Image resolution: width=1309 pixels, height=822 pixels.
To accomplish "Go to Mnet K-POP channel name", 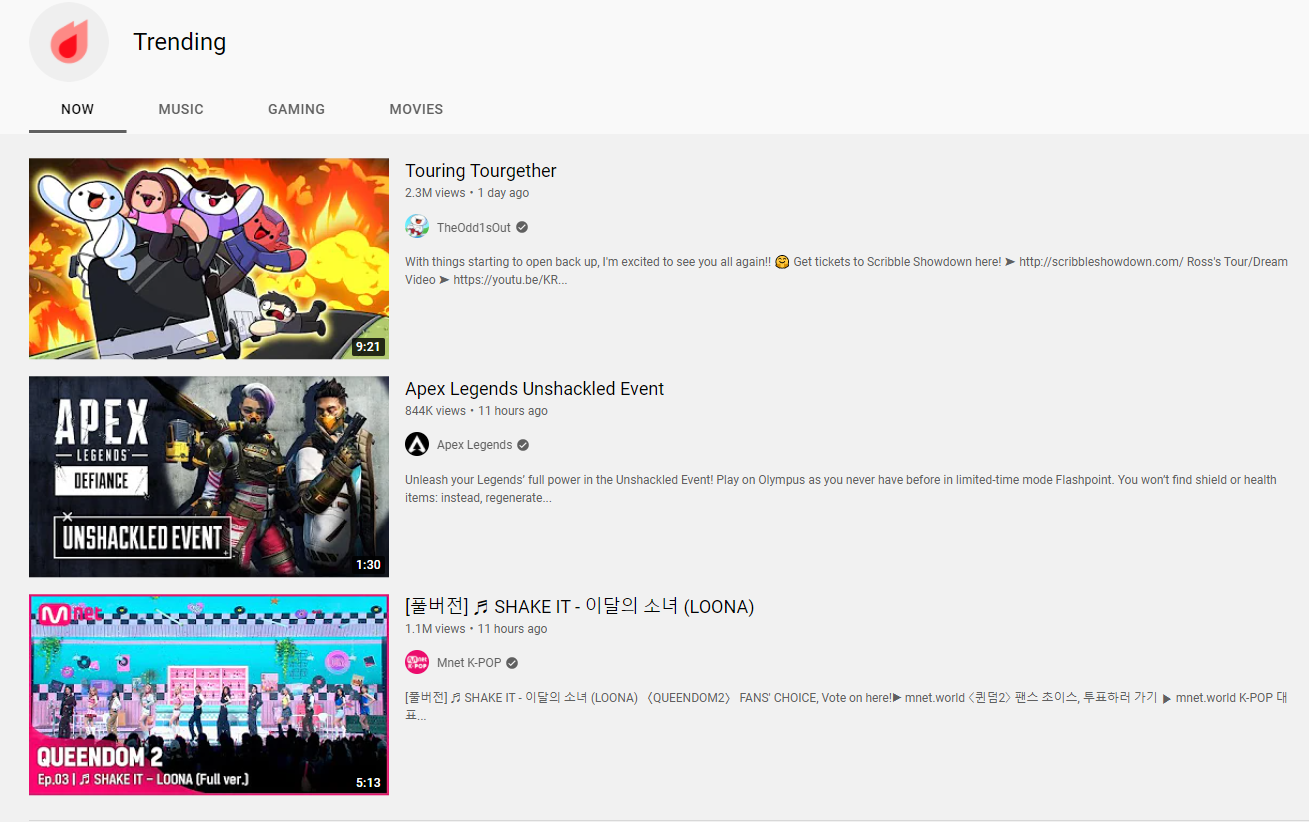I will click(469, 663).
